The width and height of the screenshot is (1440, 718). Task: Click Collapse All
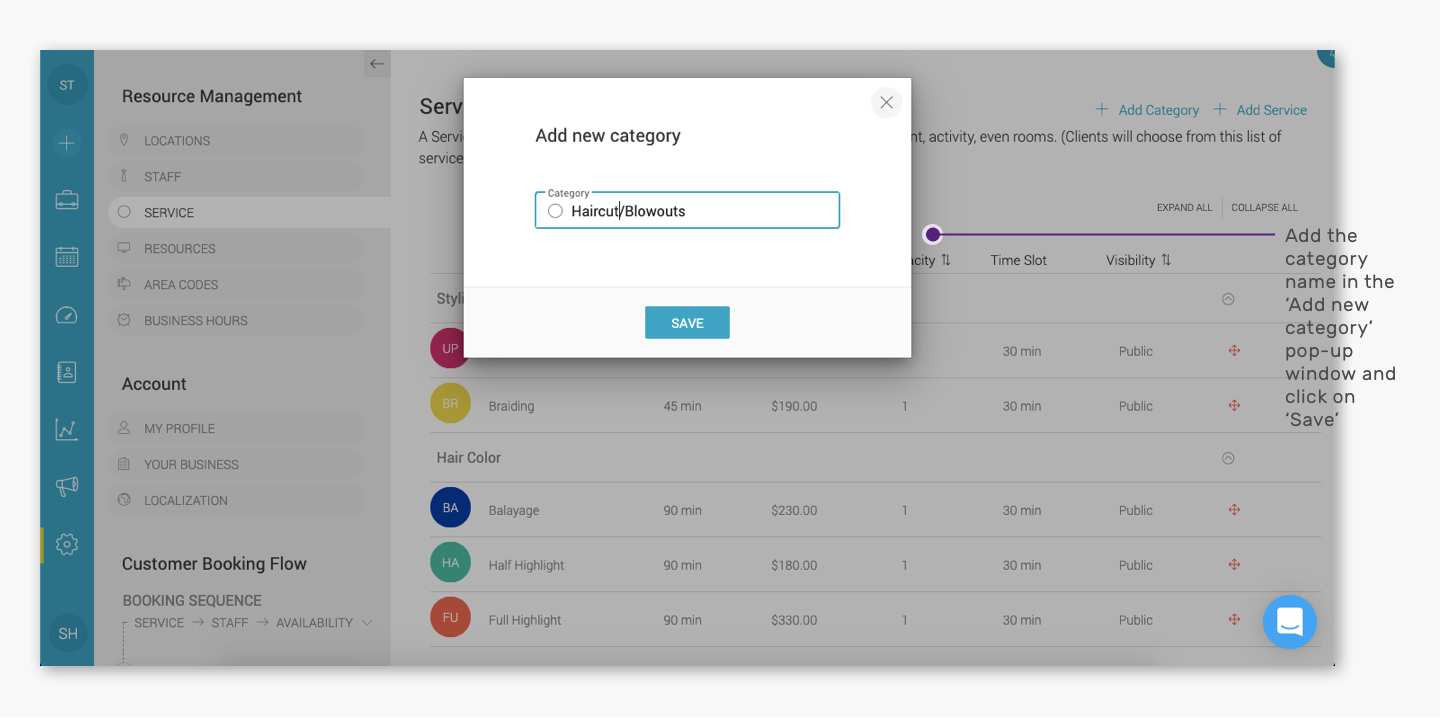coord(1264,208)
